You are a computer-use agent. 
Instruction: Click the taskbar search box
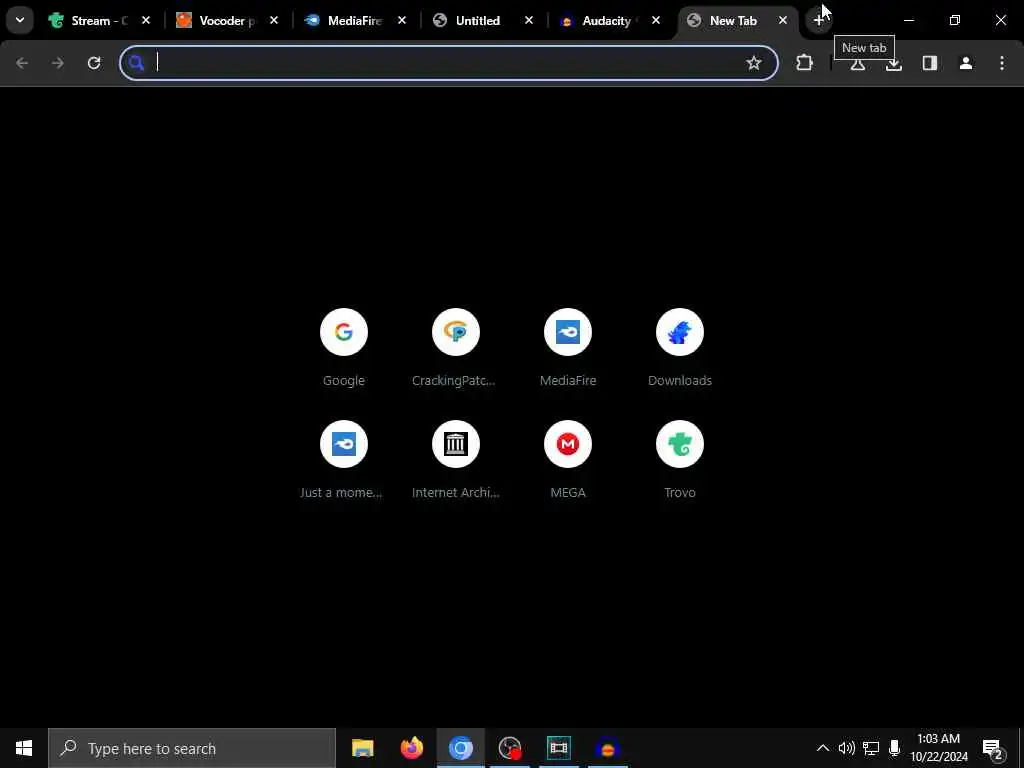(192, 748)
